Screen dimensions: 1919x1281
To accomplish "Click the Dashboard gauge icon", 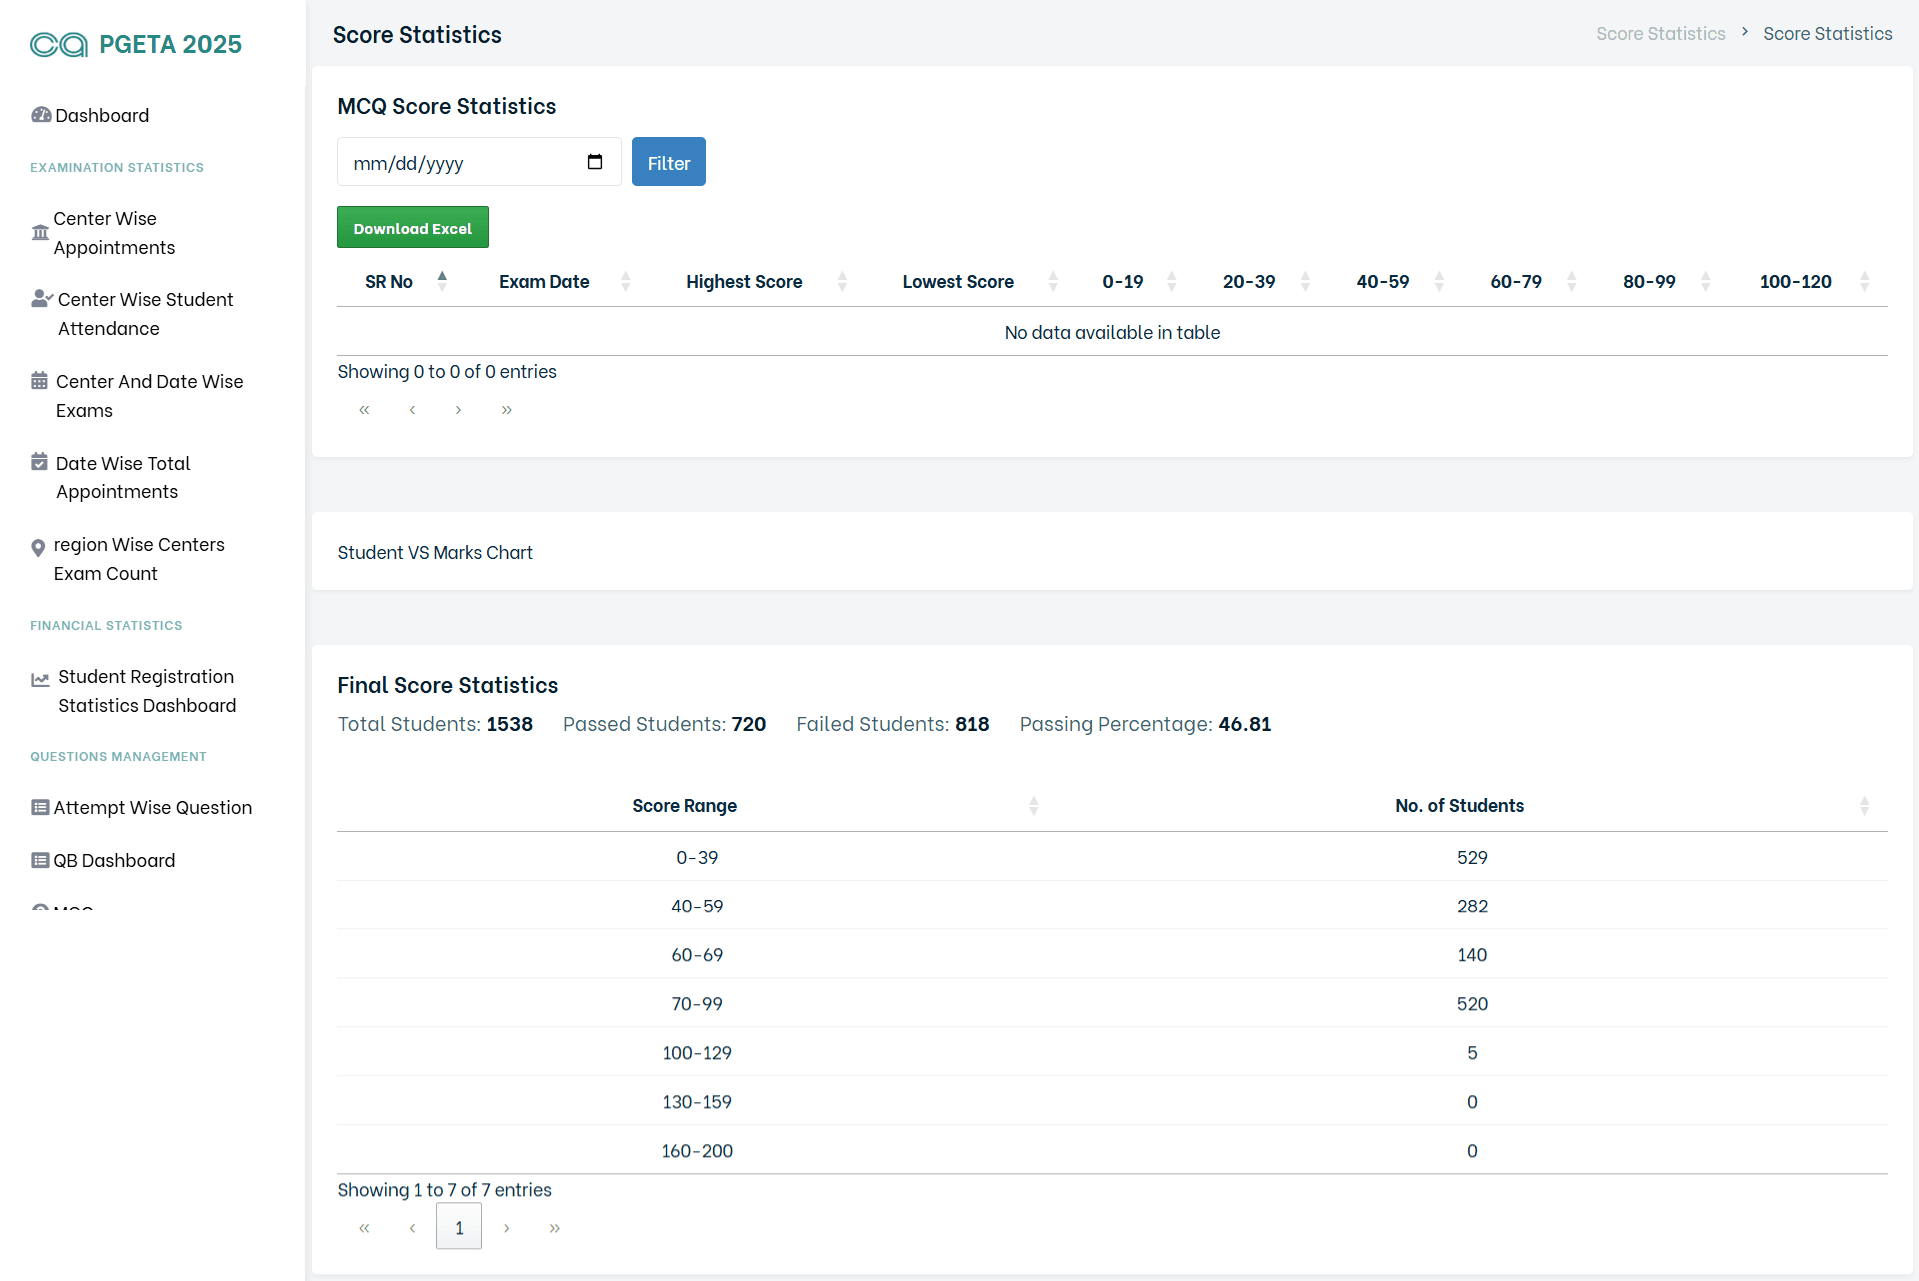I will [41, 115].
